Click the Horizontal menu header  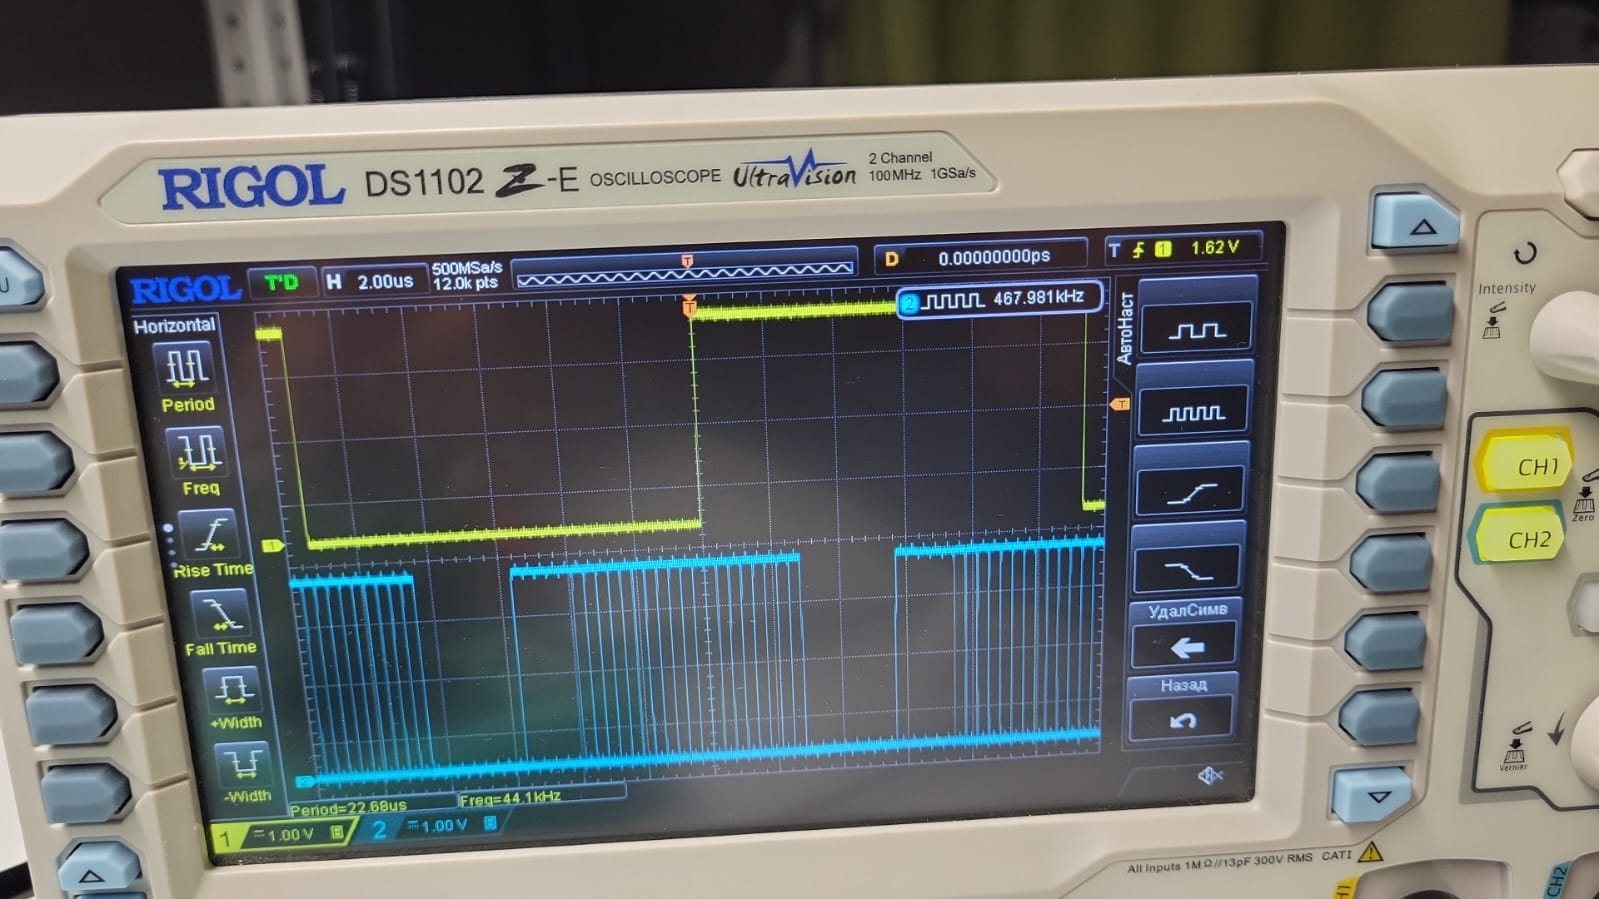pos(174,326)
